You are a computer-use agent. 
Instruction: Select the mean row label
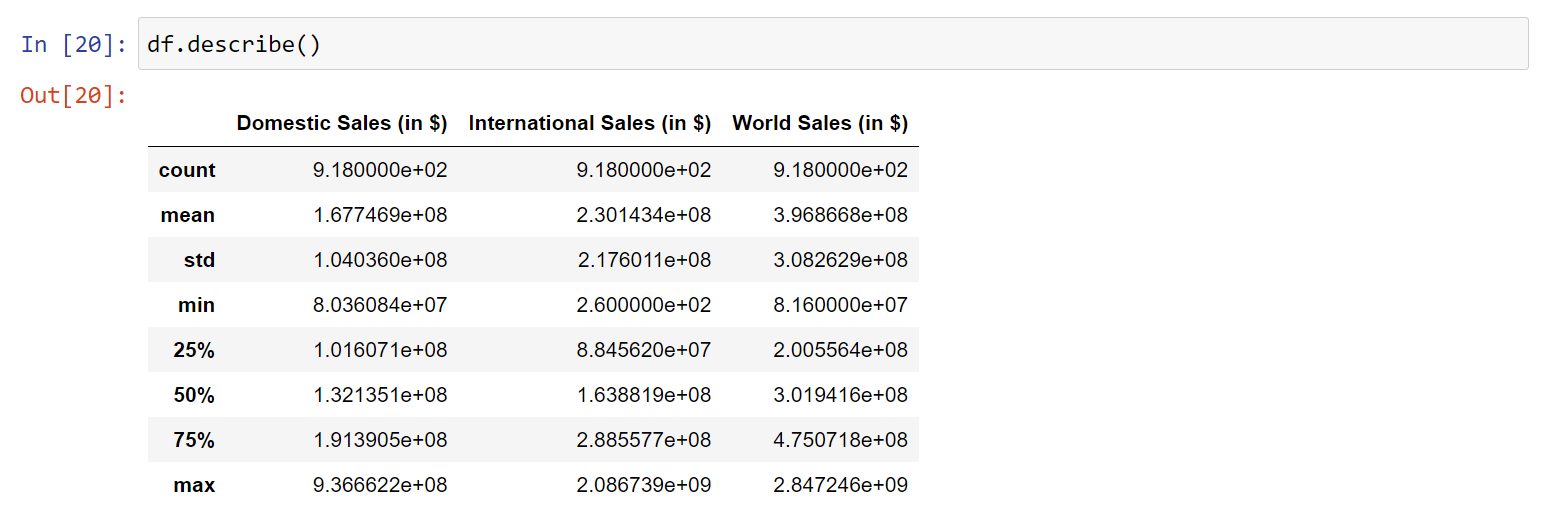click(188, 215)
